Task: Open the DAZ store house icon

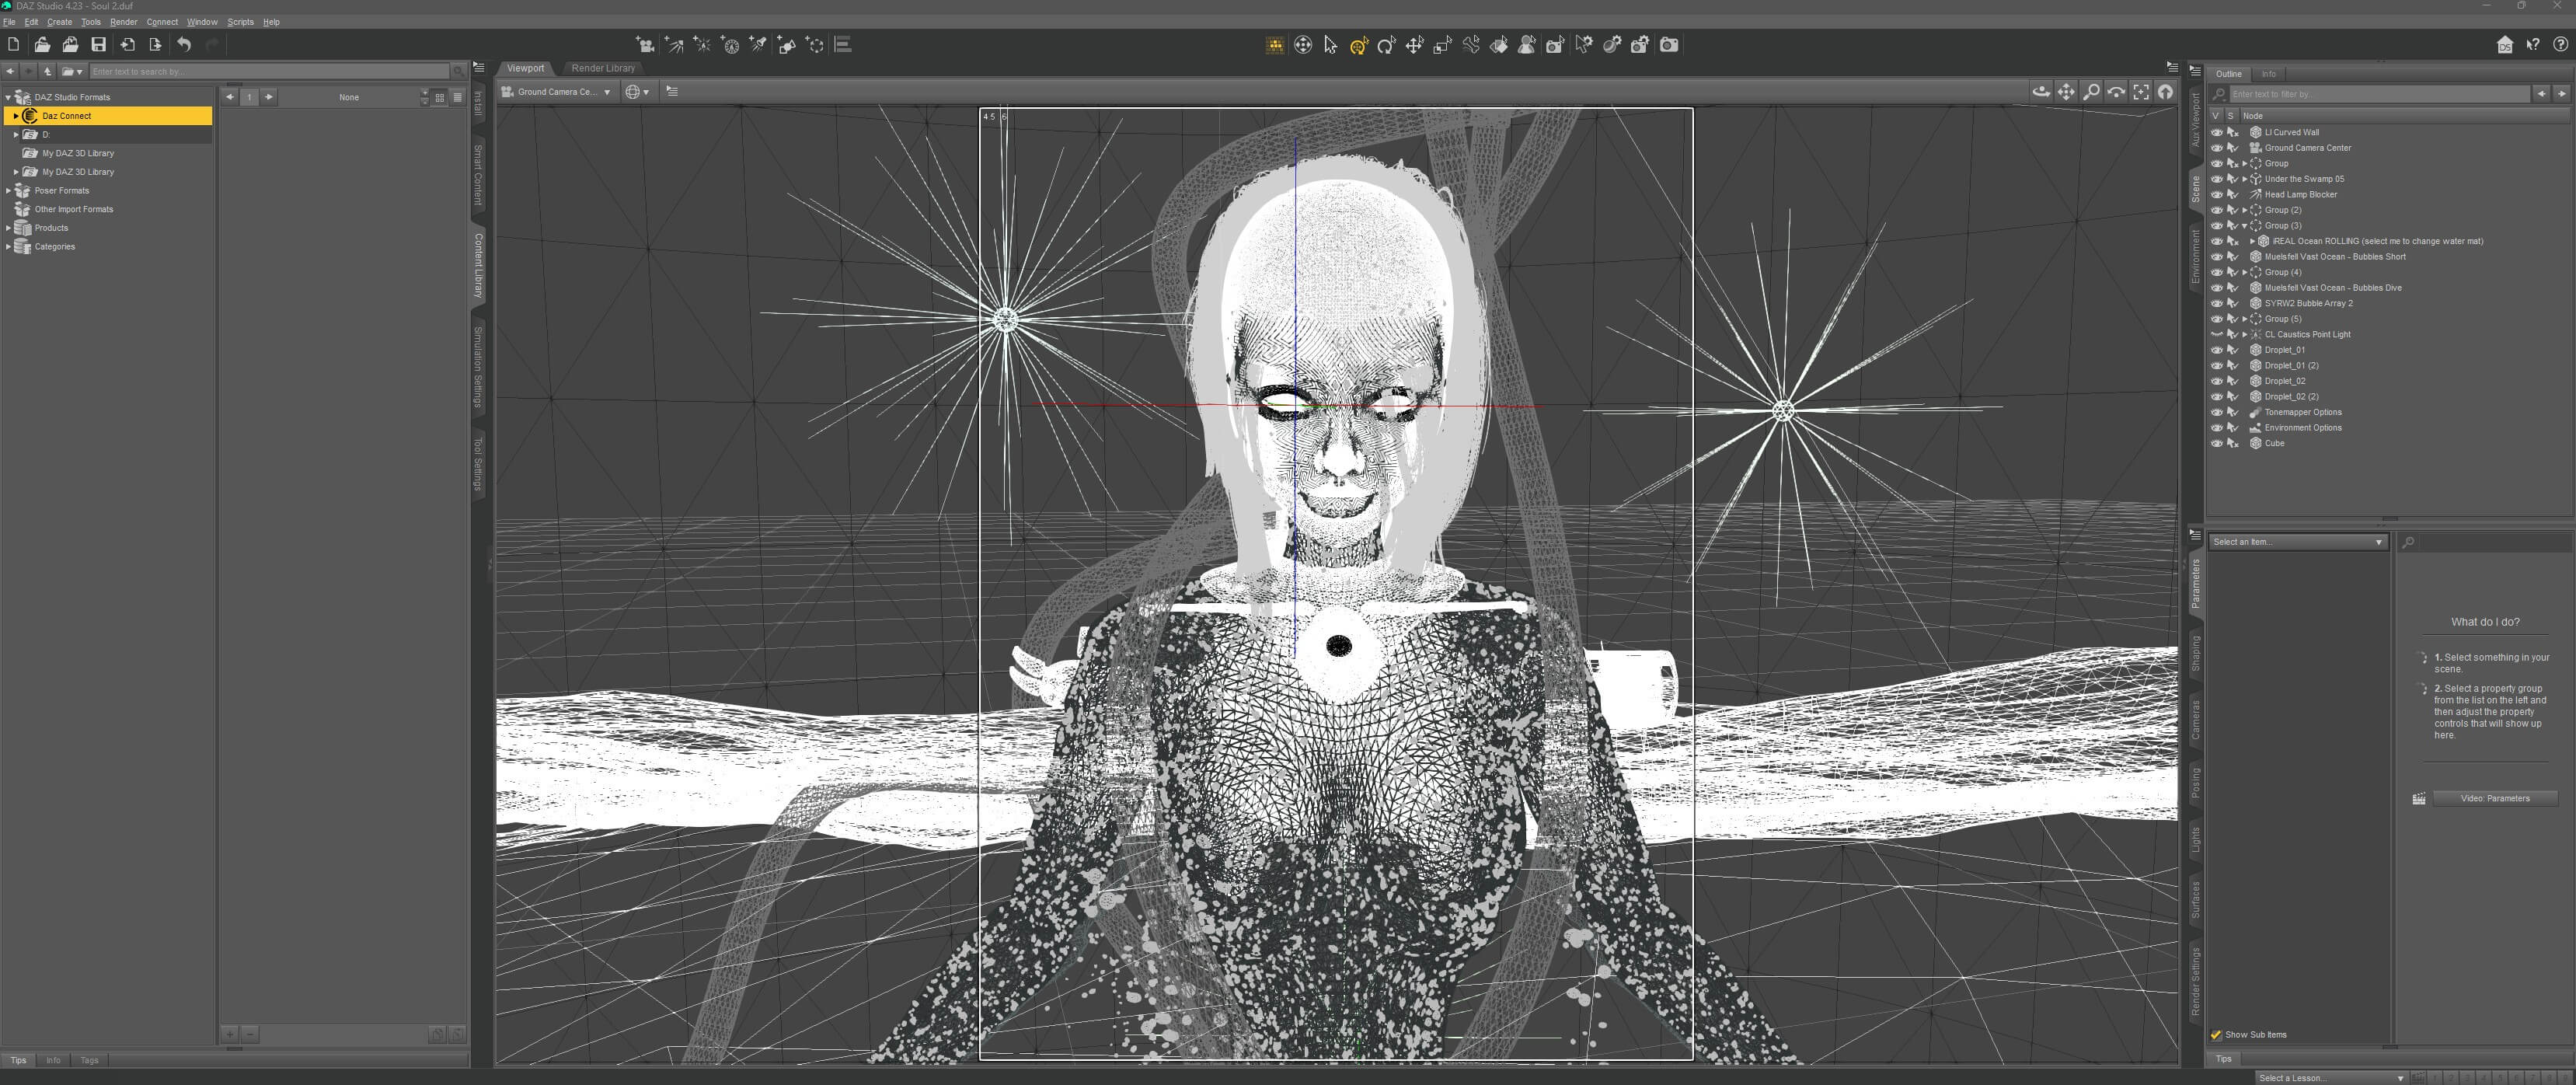Action: (2504, 45)
